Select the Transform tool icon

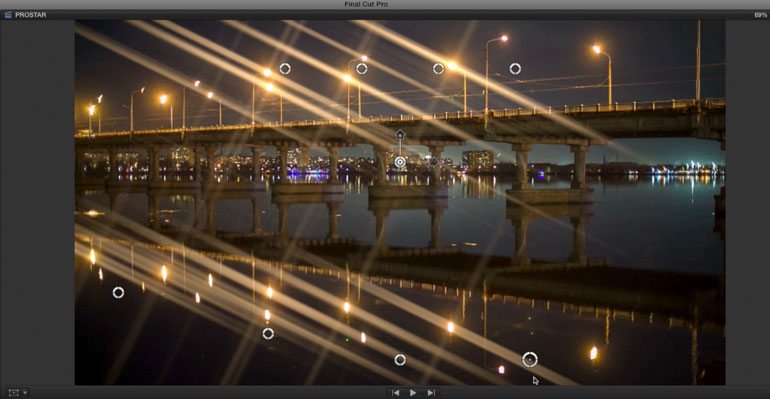pyautogui.click(x=13, y=393)
